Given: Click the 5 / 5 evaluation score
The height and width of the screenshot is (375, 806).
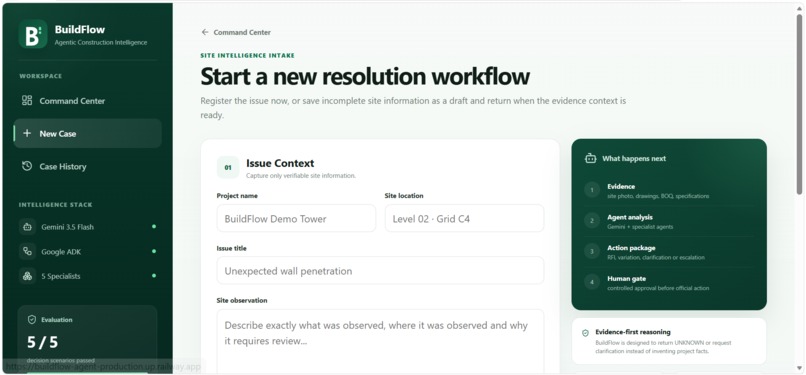Looking at the screenshot, I should 43,342.
